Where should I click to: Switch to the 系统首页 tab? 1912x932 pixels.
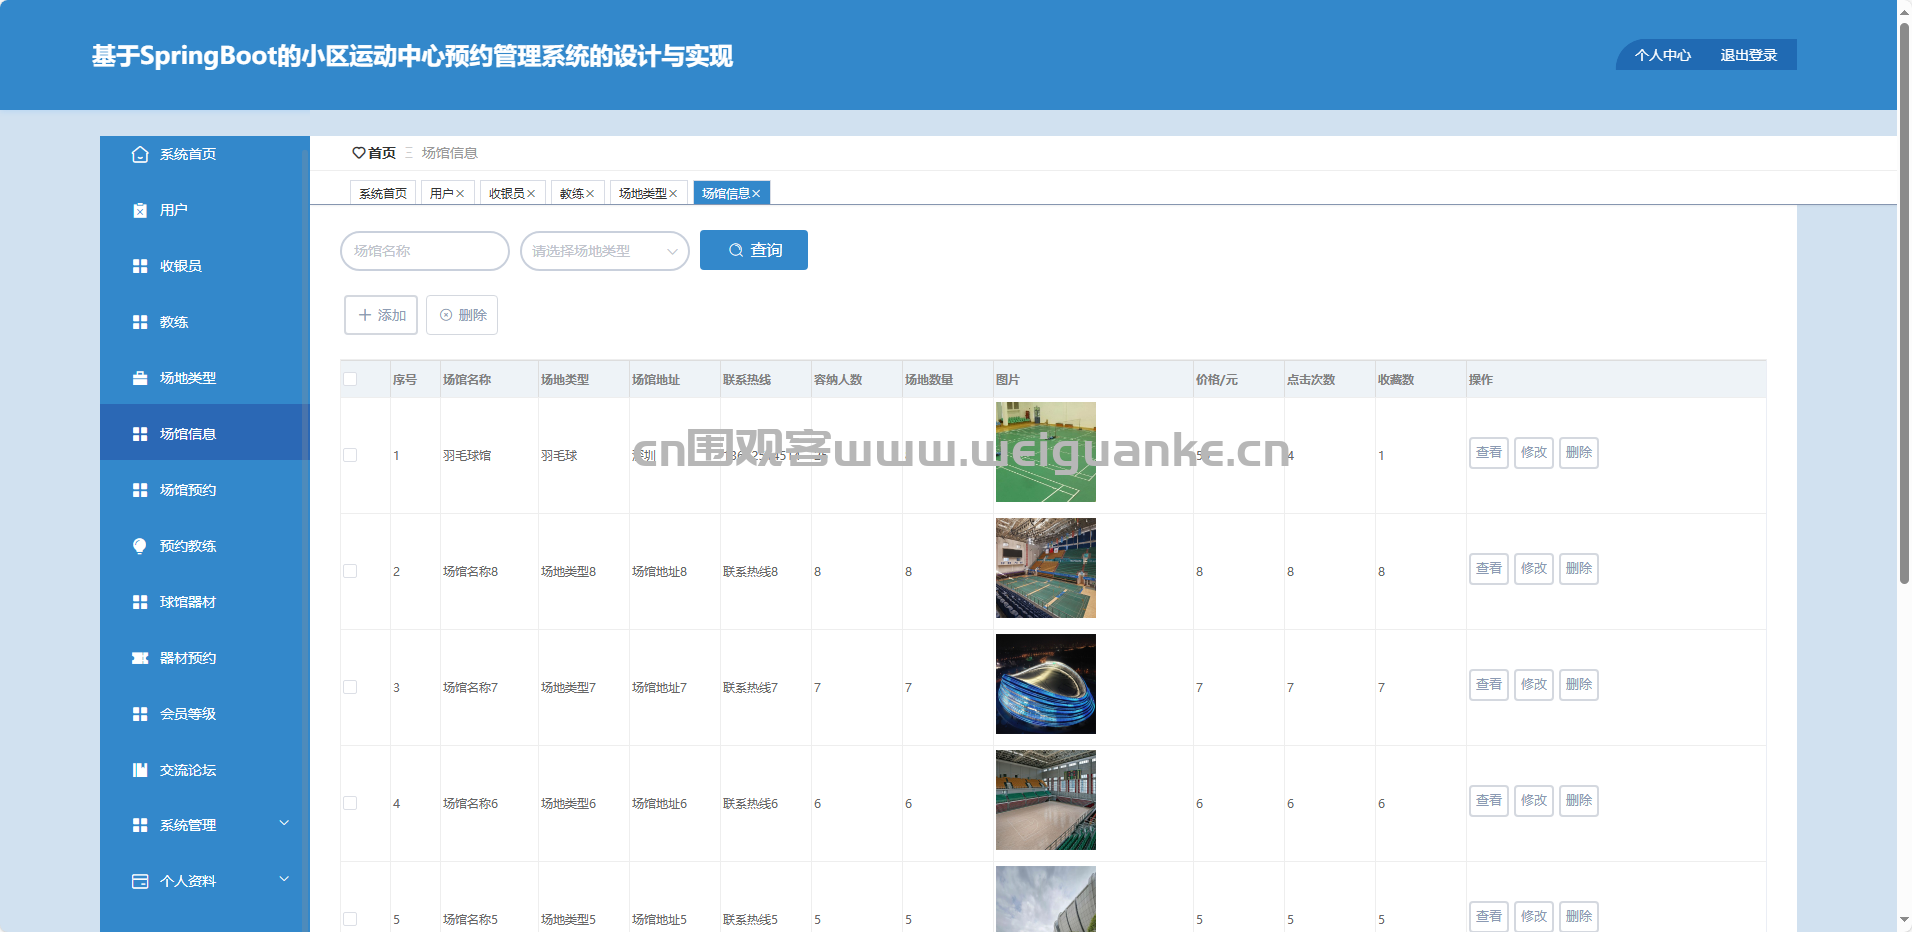coord(383,194)
